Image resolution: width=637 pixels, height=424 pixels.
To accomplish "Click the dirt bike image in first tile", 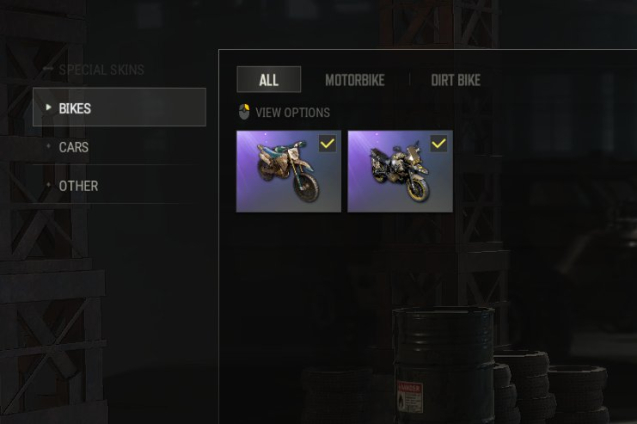I will pyautogui.click(x=288, y=172).
